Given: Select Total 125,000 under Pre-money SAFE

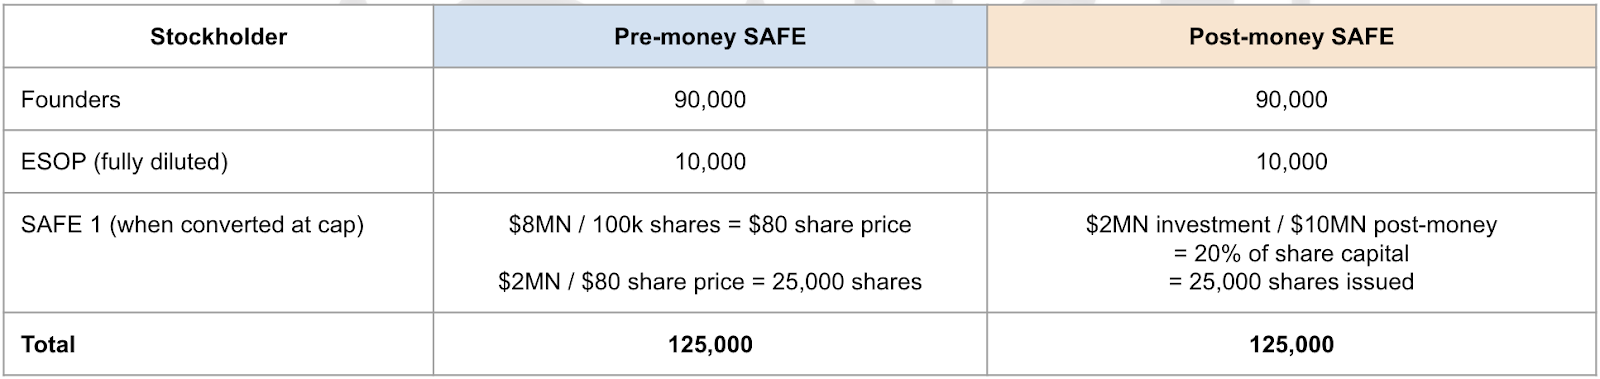Looking at the screenshot, I should 710,345.
